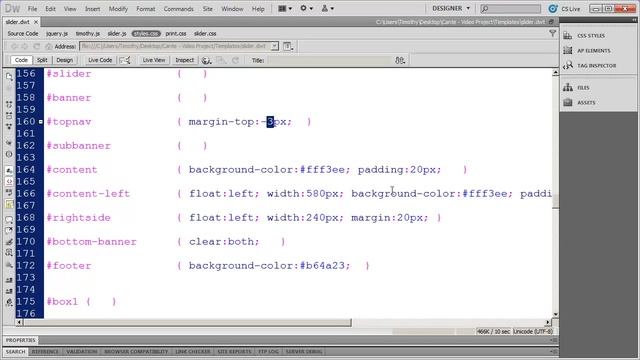This screenshot has width=640, height=360.
Task: Toggle Syntax Error Alerts in Info Bar
Action: coord(9,204)
